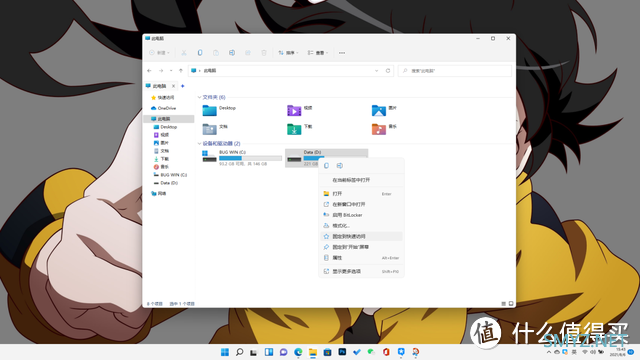
Task: Go back with the left arrow button
Action: pyautogui.click(x=149, y=71)
